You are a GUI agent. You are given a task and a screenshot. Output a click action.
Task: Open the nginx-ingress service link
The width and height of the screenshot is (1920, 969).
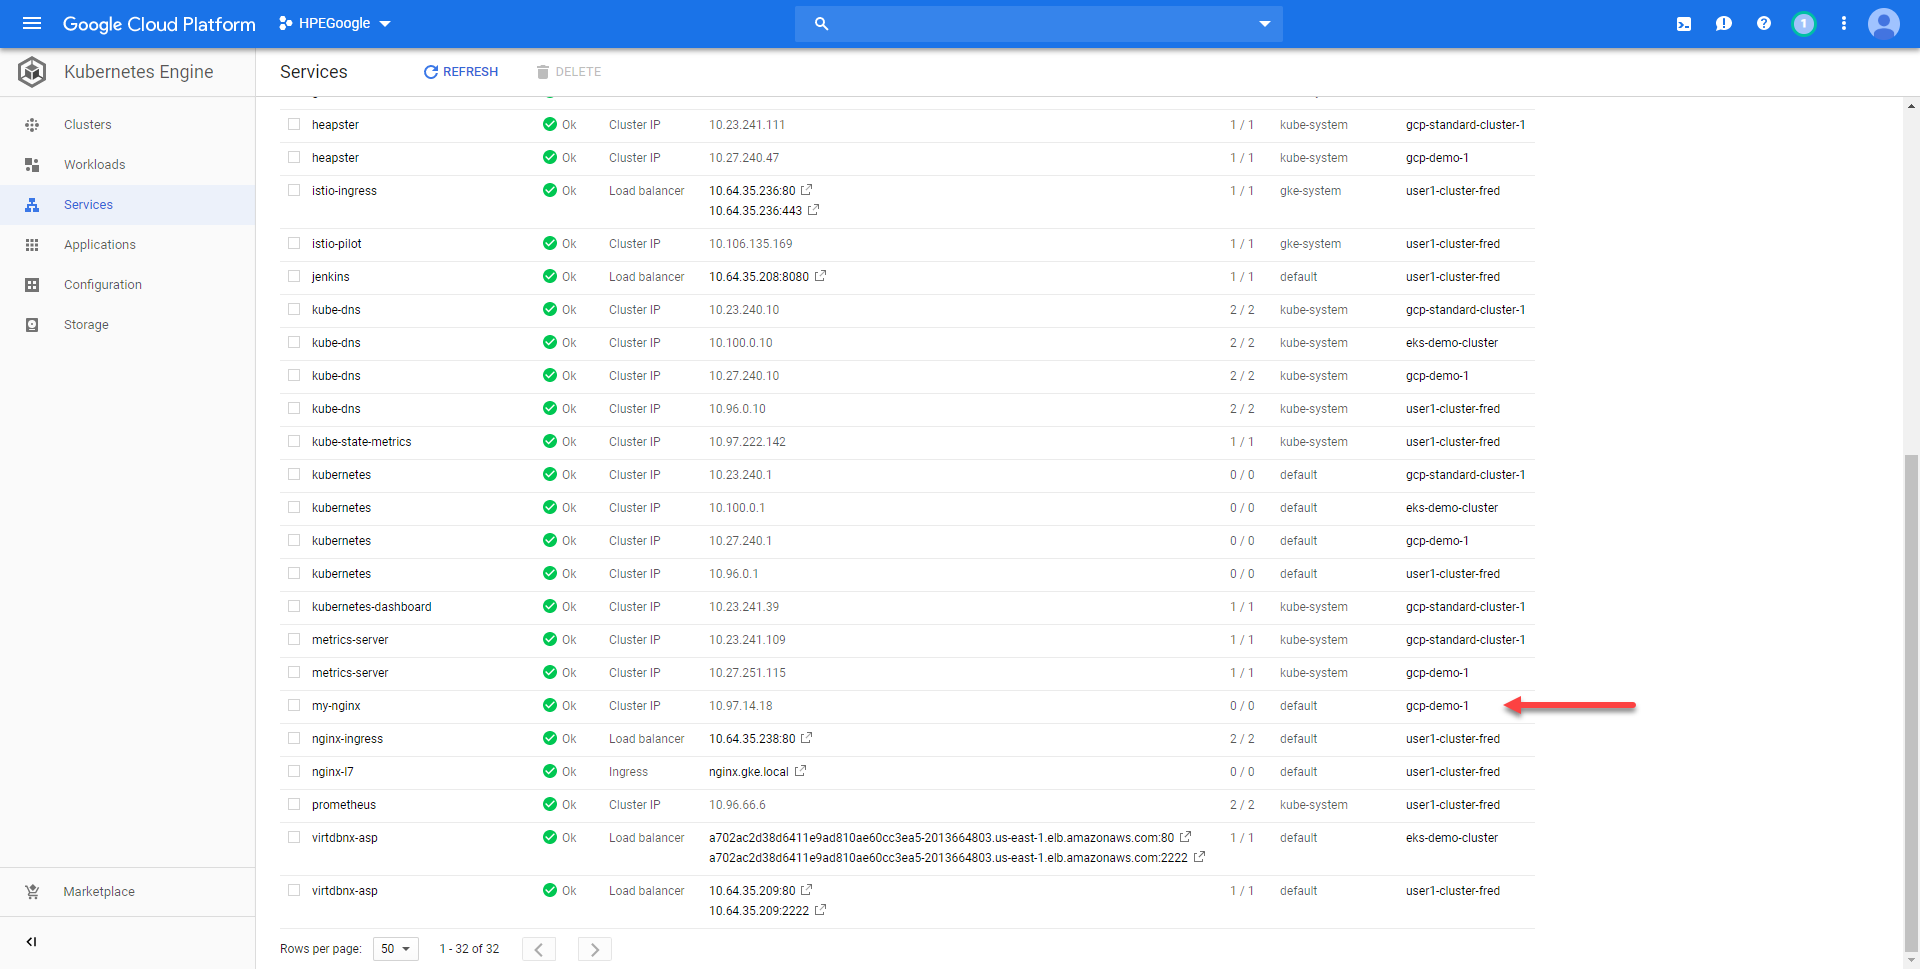point(347,739)
